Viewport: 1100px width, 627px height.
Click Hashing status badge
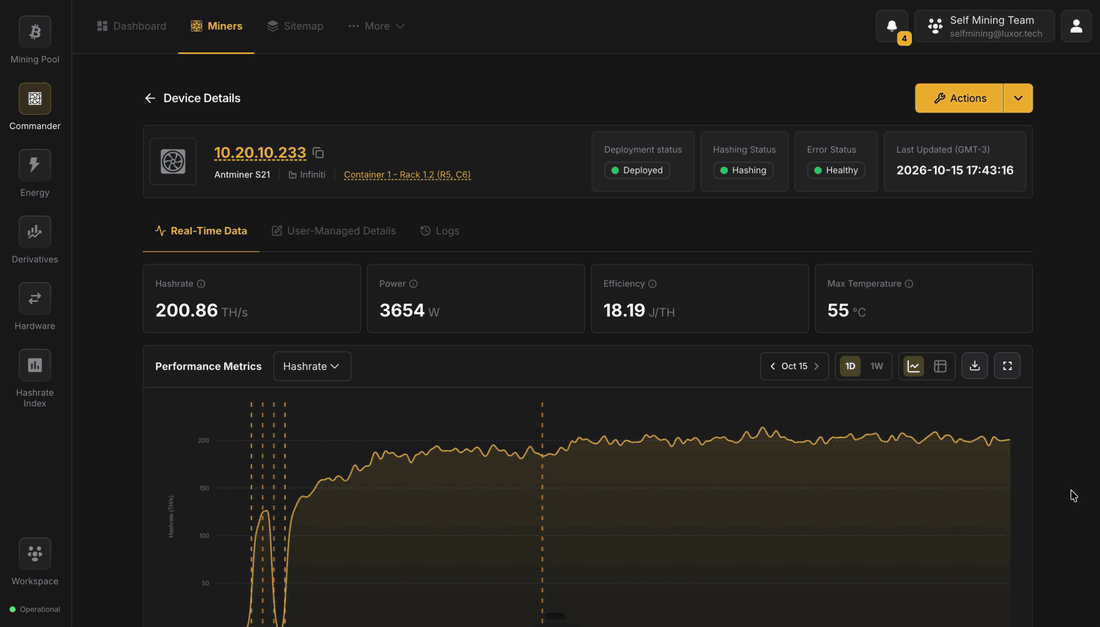pos(743,170)
